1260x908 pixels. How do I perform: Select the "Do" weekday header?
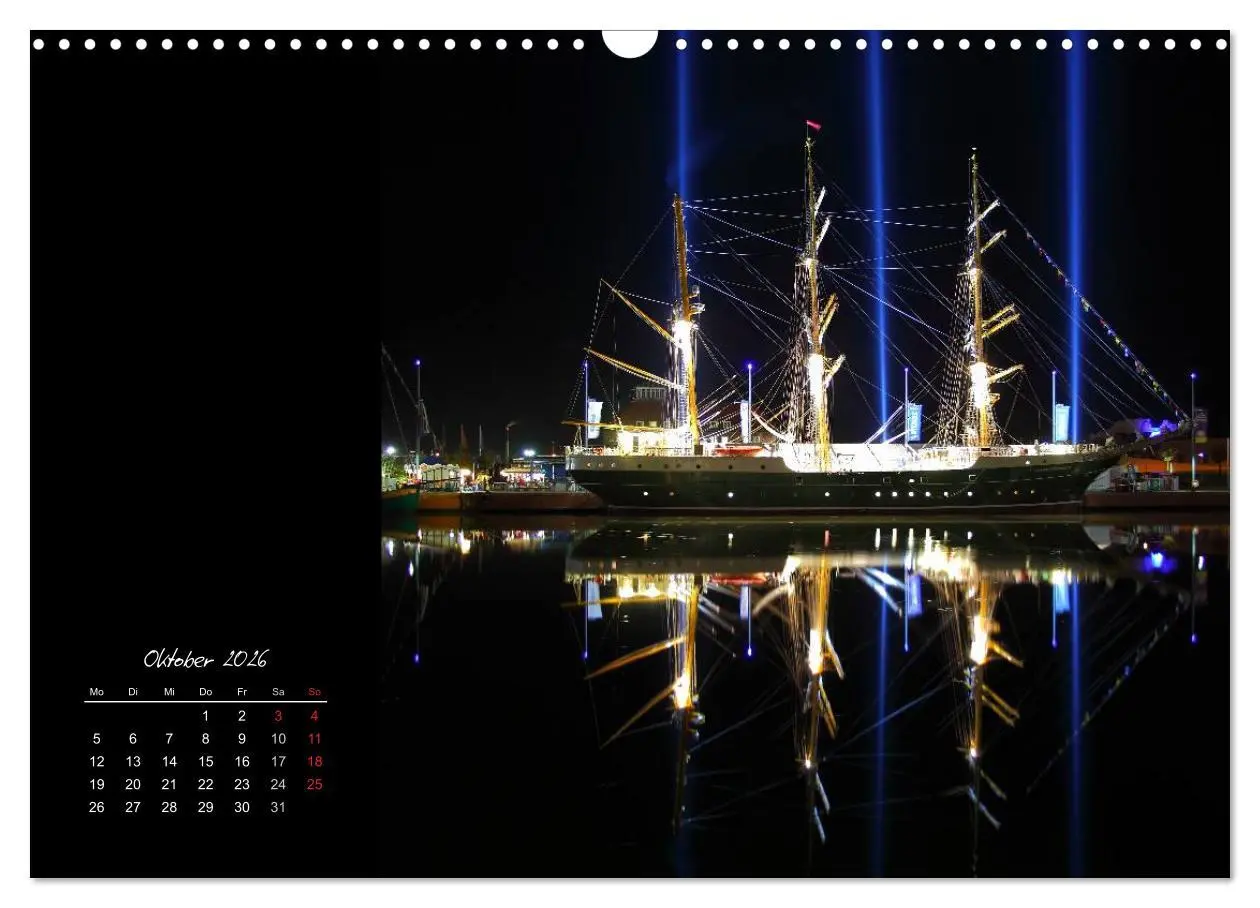(x=206, y=692)
